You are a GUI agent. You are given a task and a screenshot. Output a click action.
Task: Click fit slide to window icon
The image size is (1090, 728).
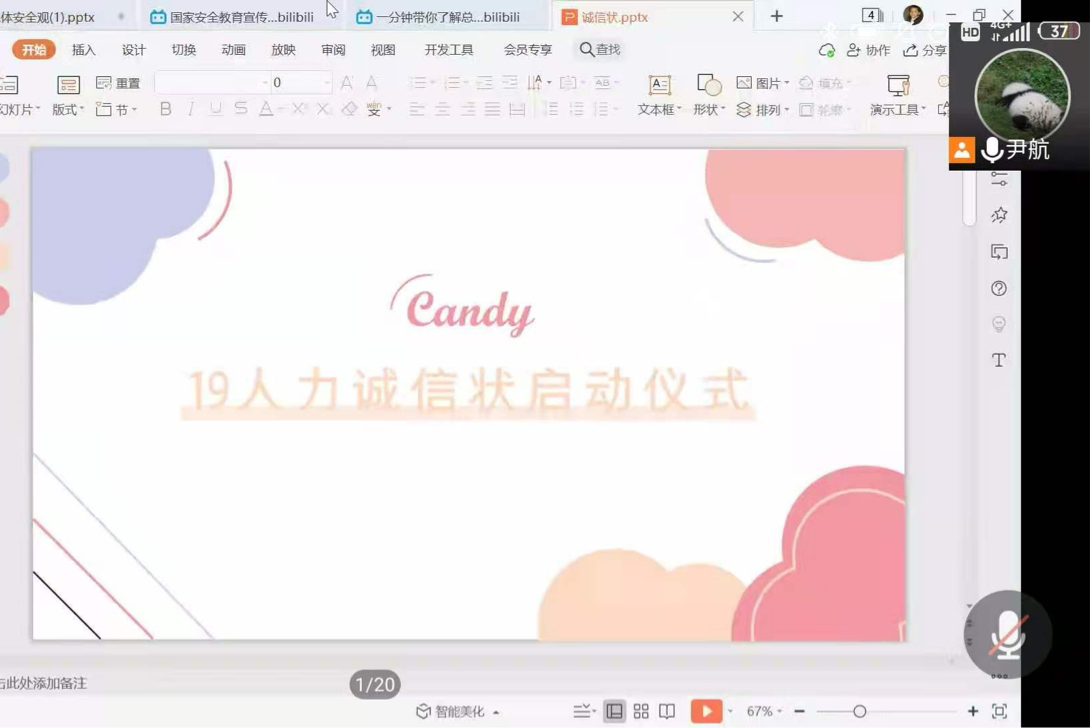point(999,711)
